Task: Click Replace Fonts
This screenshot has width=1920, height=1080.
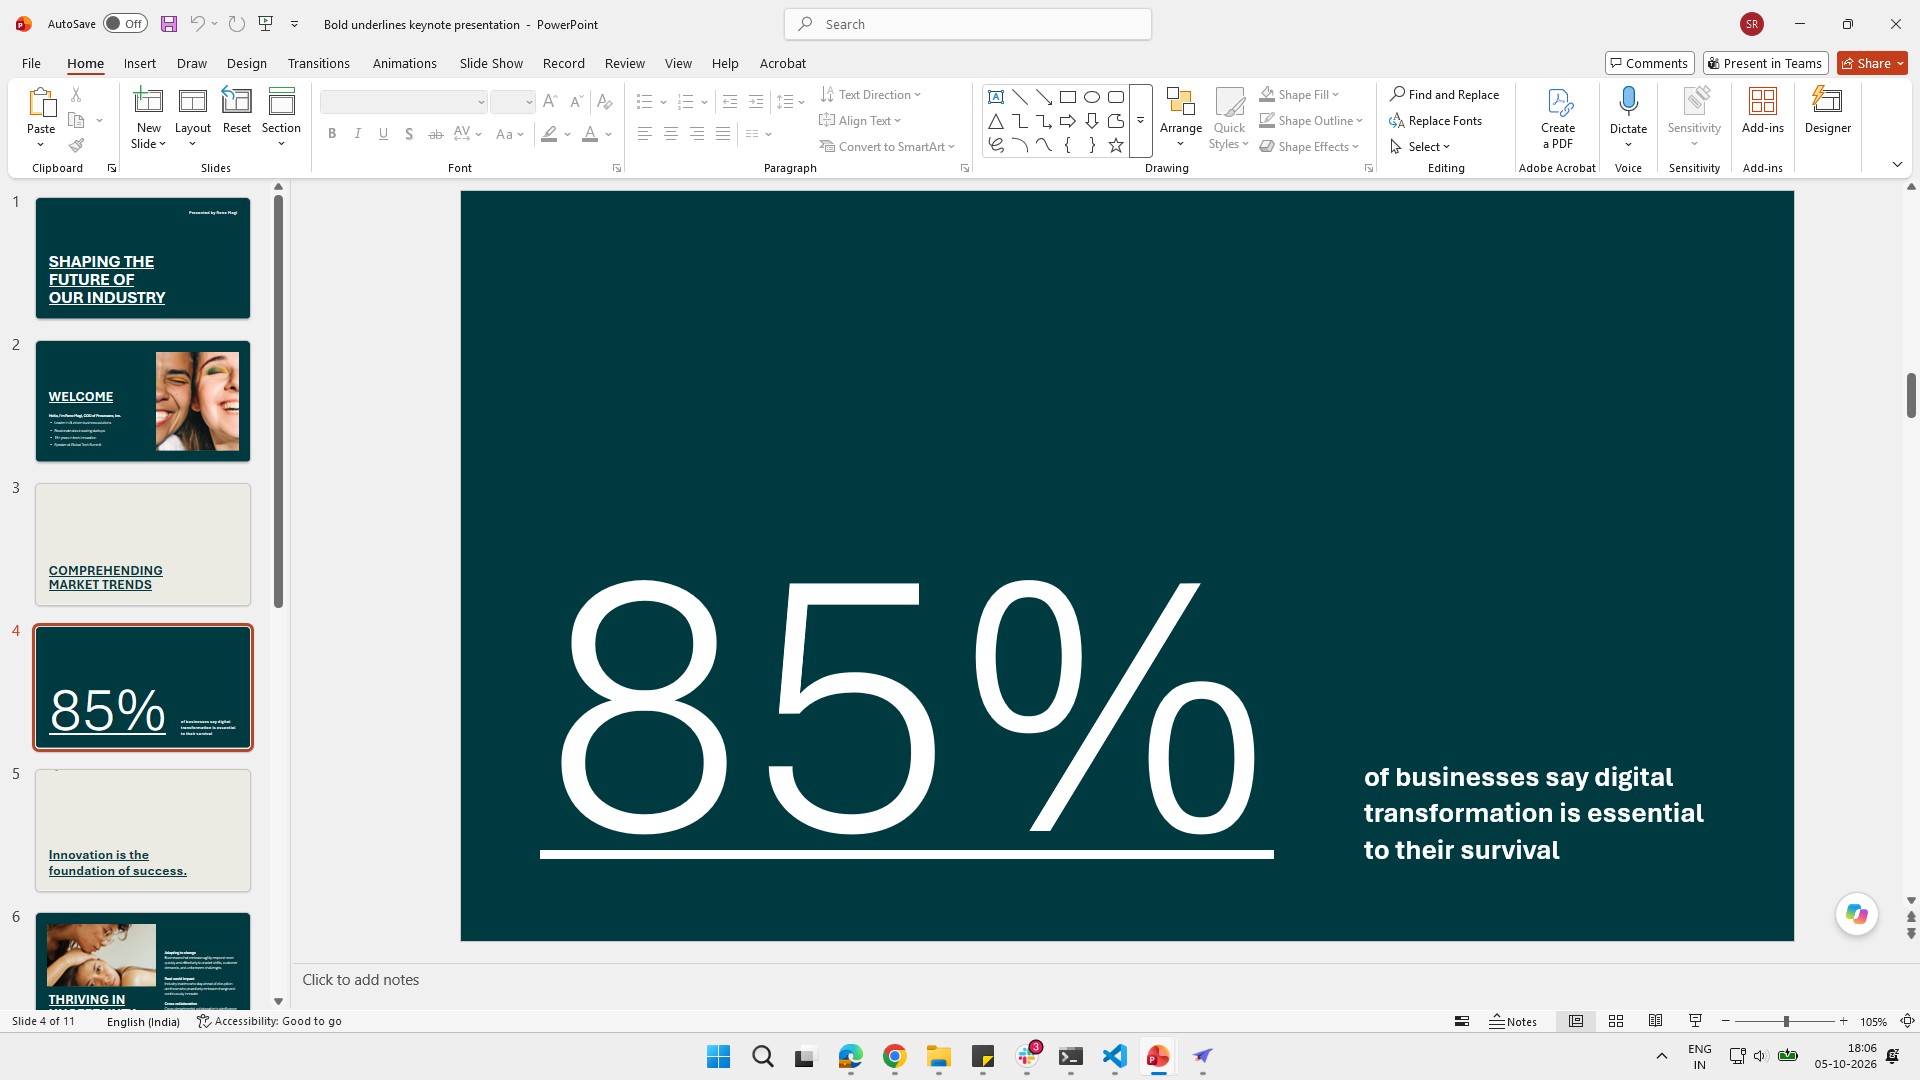Action: tap(1436, 121)
